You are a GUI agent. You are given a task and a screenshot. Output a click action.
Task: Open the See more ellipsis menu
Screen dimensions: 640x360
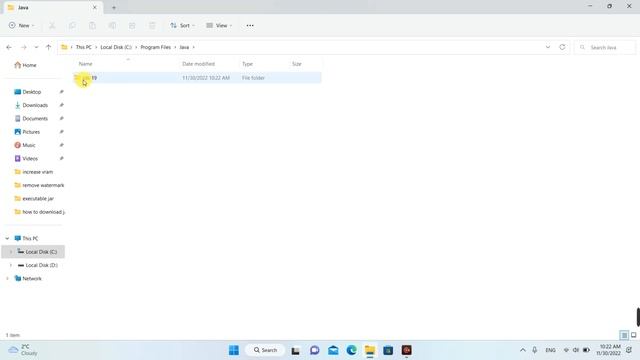pyautogui.click(x=250, y=25)
